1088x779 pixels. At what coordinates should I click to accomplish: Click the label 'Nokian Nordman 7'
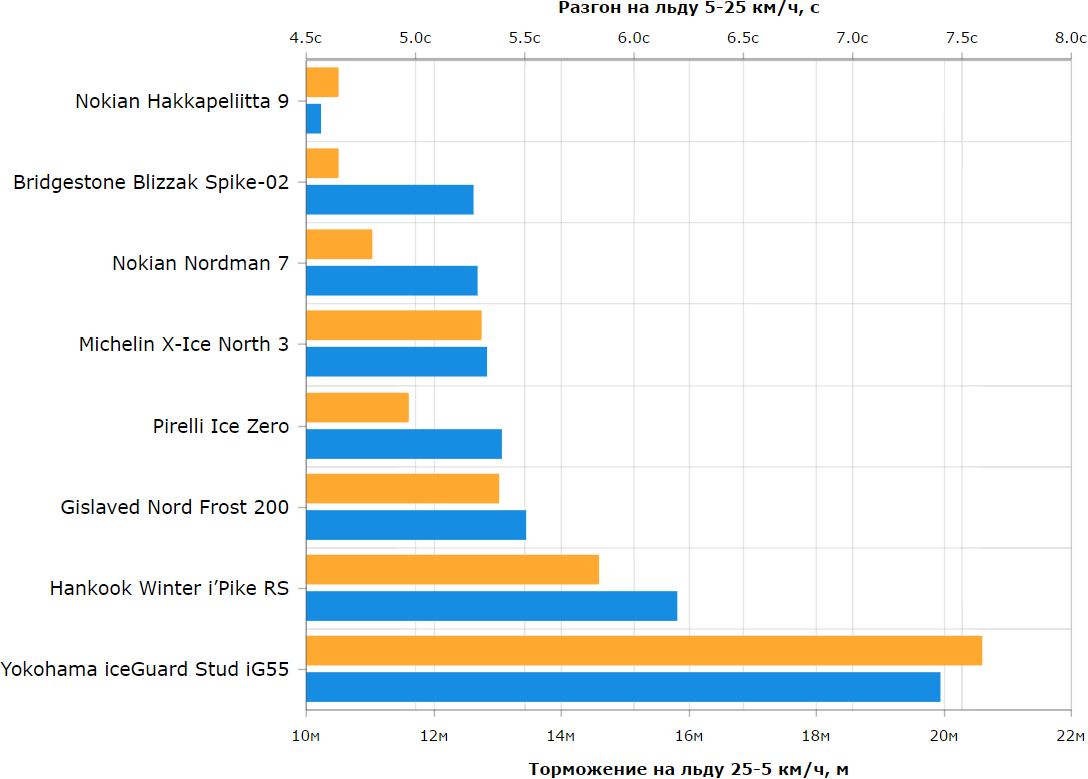201,264
